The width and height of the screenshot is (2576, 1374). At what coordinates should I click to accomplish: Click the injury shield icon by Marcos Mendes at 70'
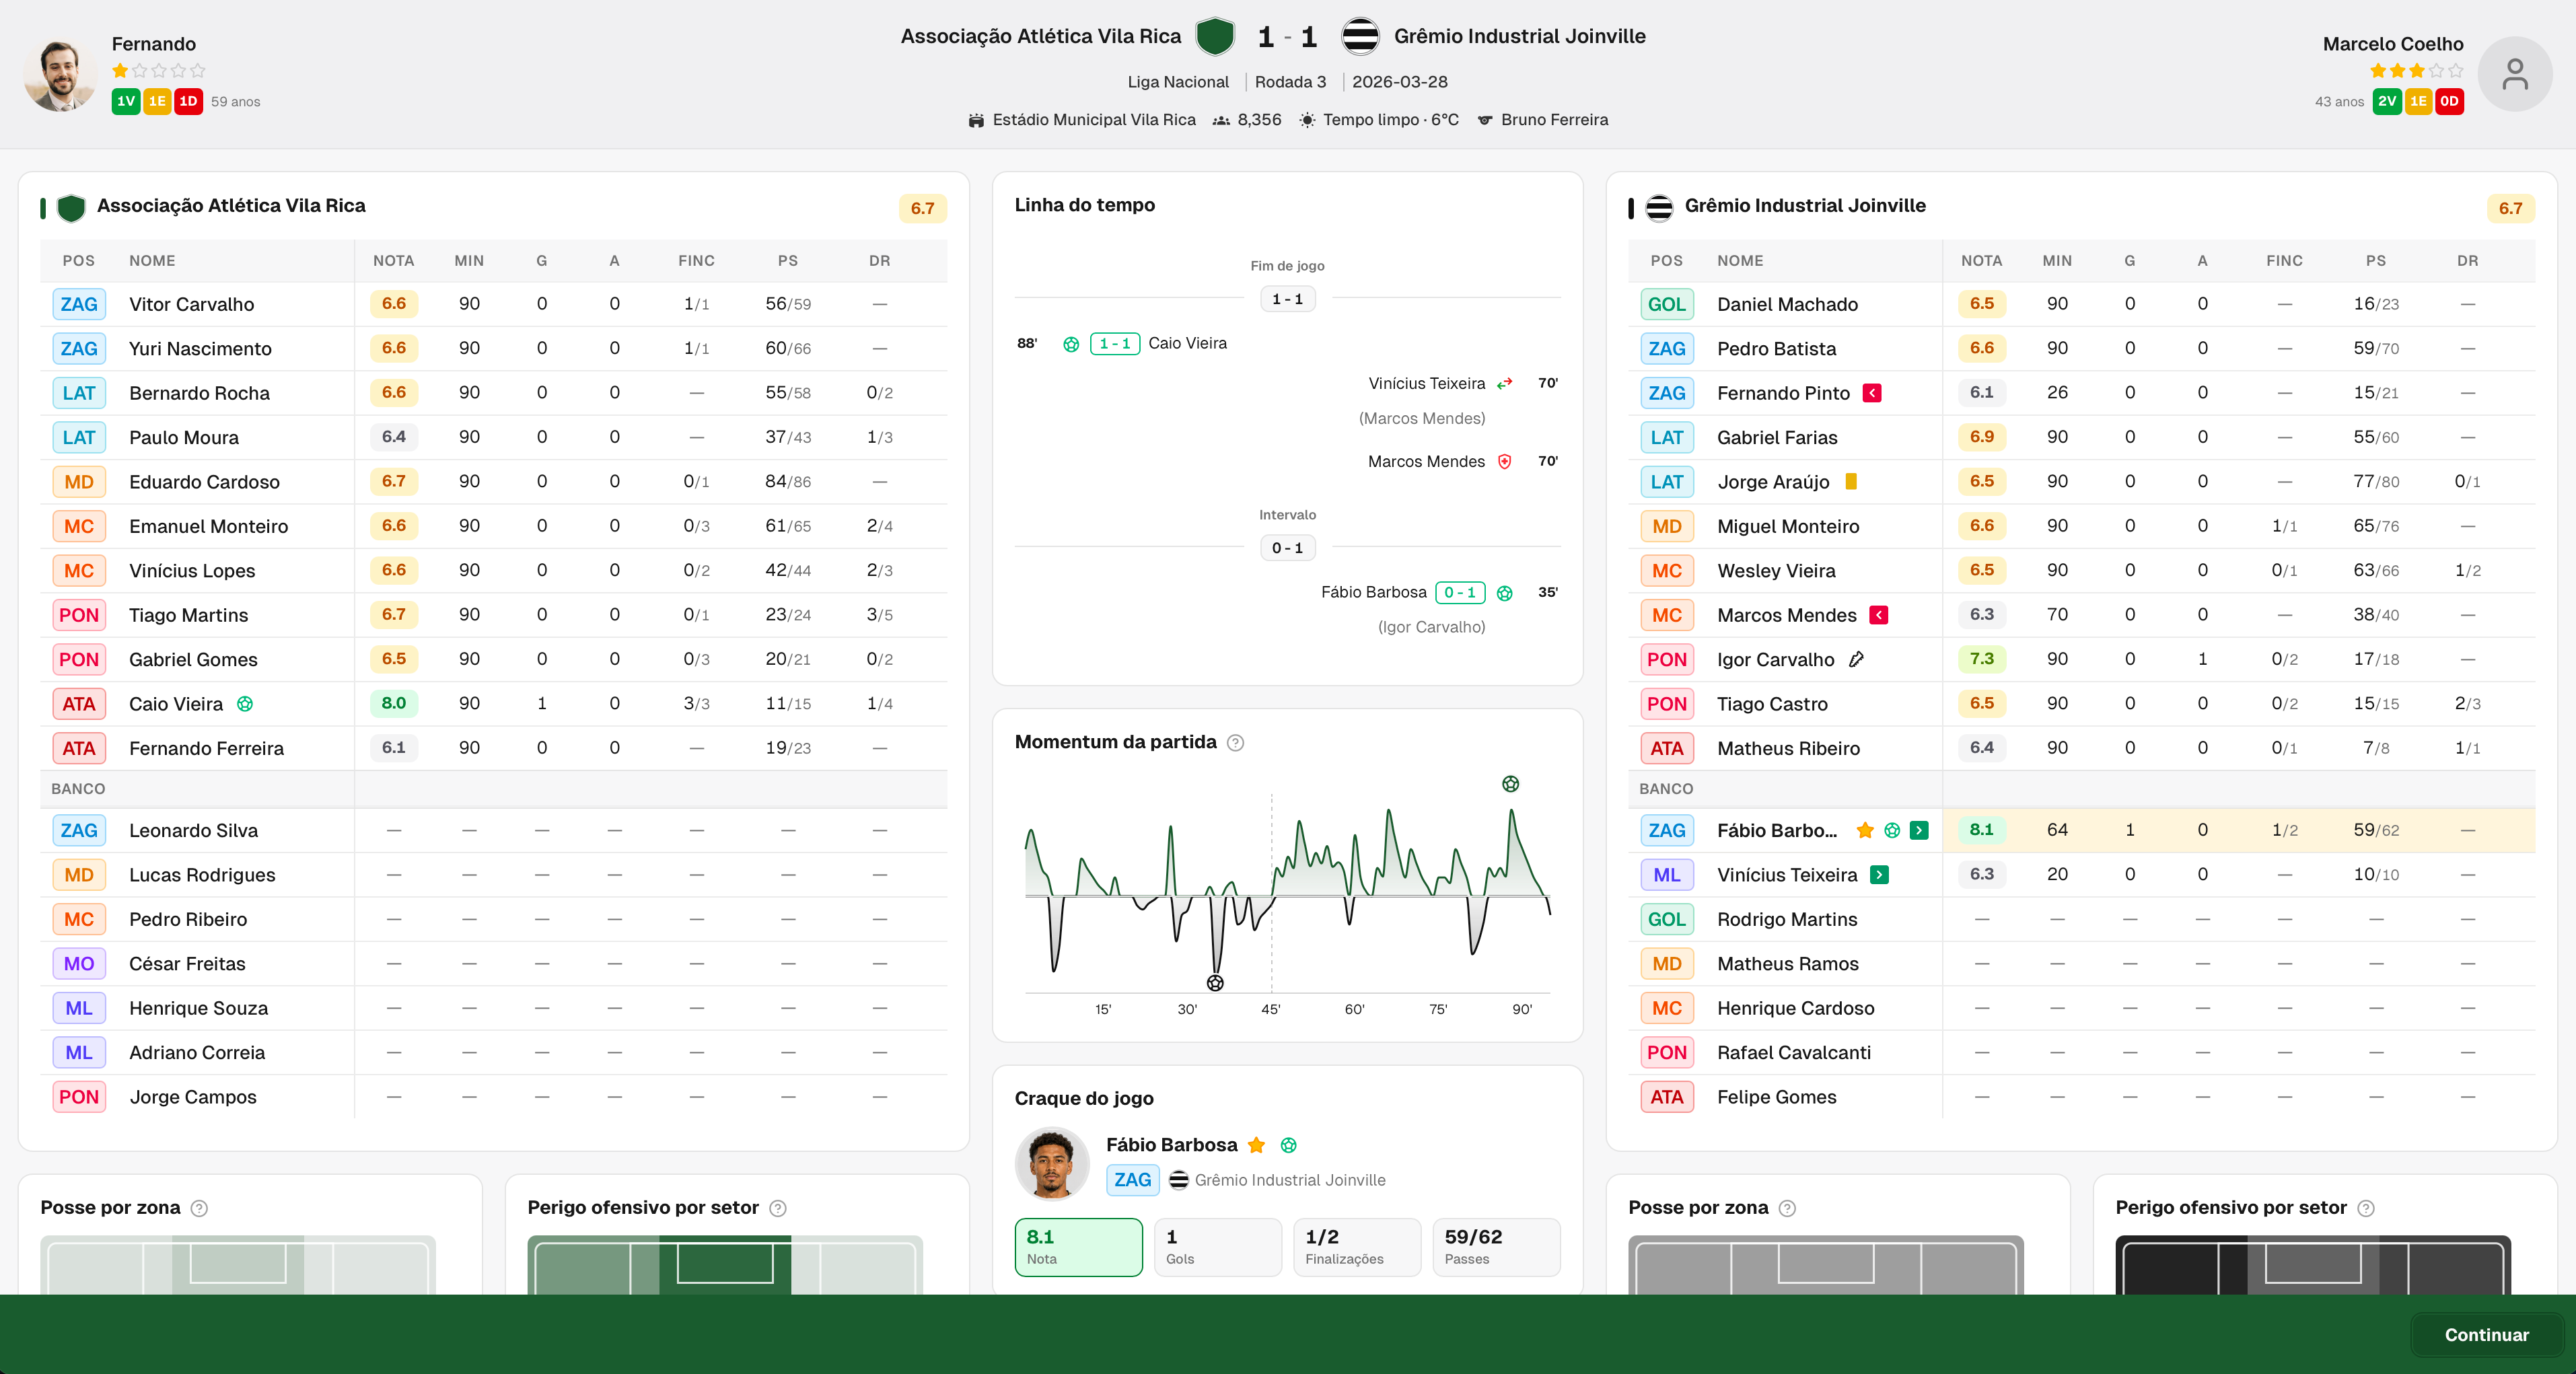tap(1505, 461)
